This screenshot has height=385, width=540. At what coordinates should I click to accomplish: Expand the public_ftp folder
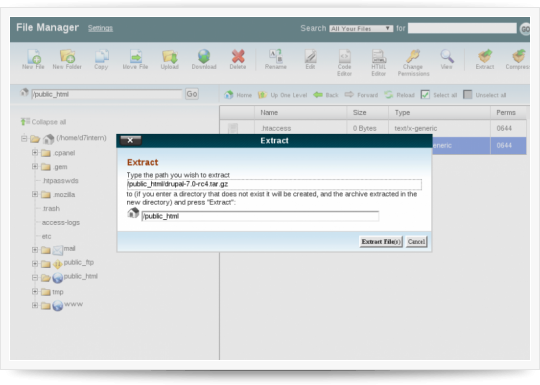35,264
